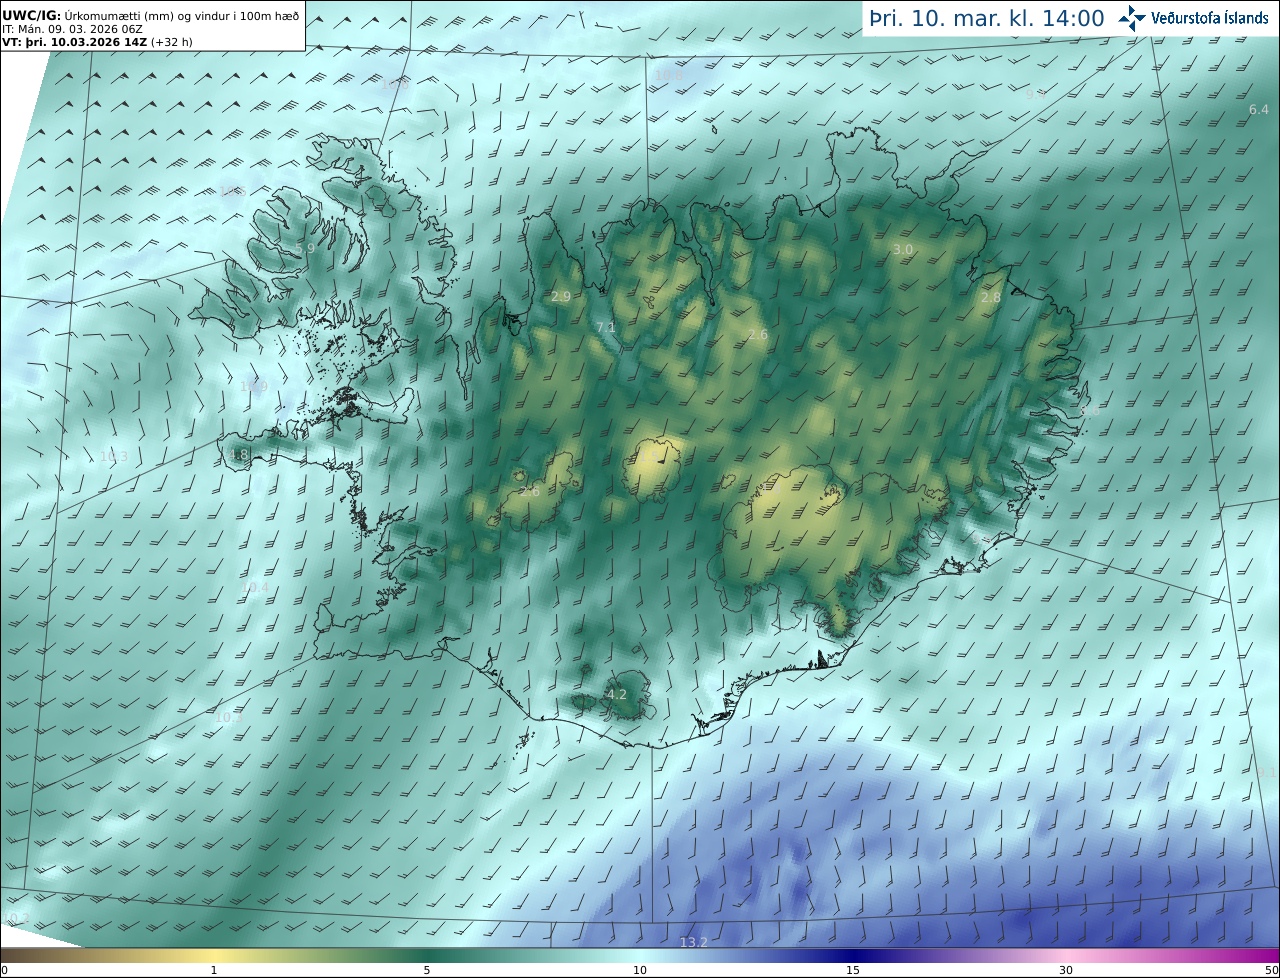Pick the magenta end of the colour bar
Viewport: 1280px width, 978px height.
point(1262,956)
